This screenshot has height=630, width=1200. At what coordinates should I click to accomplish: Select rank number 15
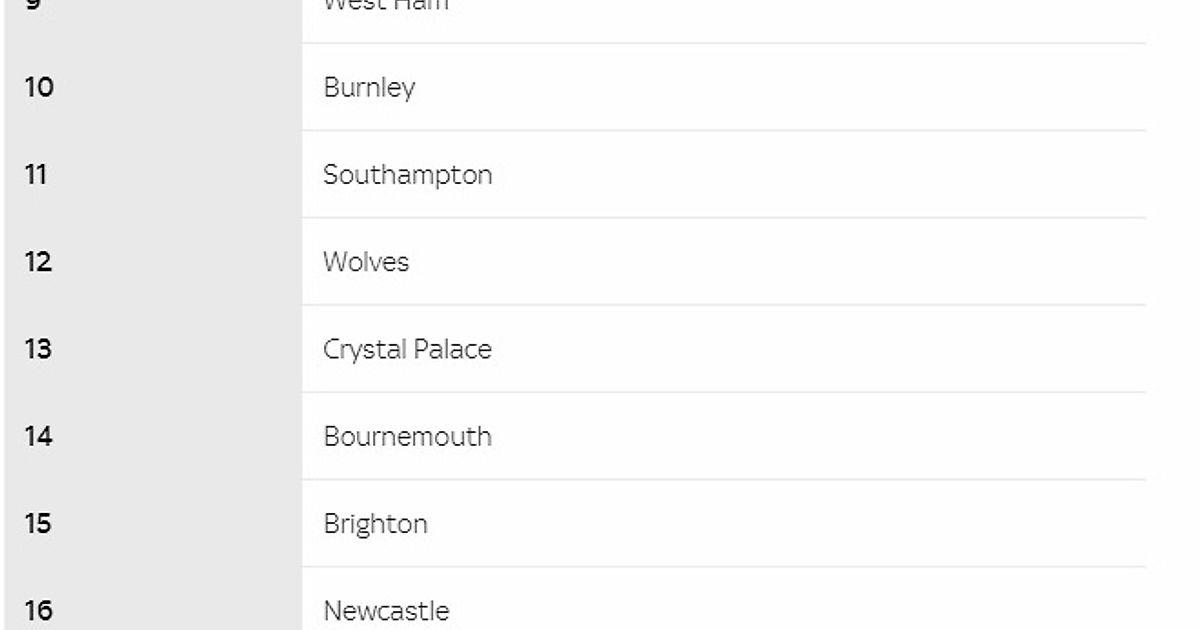pos(38,524)
